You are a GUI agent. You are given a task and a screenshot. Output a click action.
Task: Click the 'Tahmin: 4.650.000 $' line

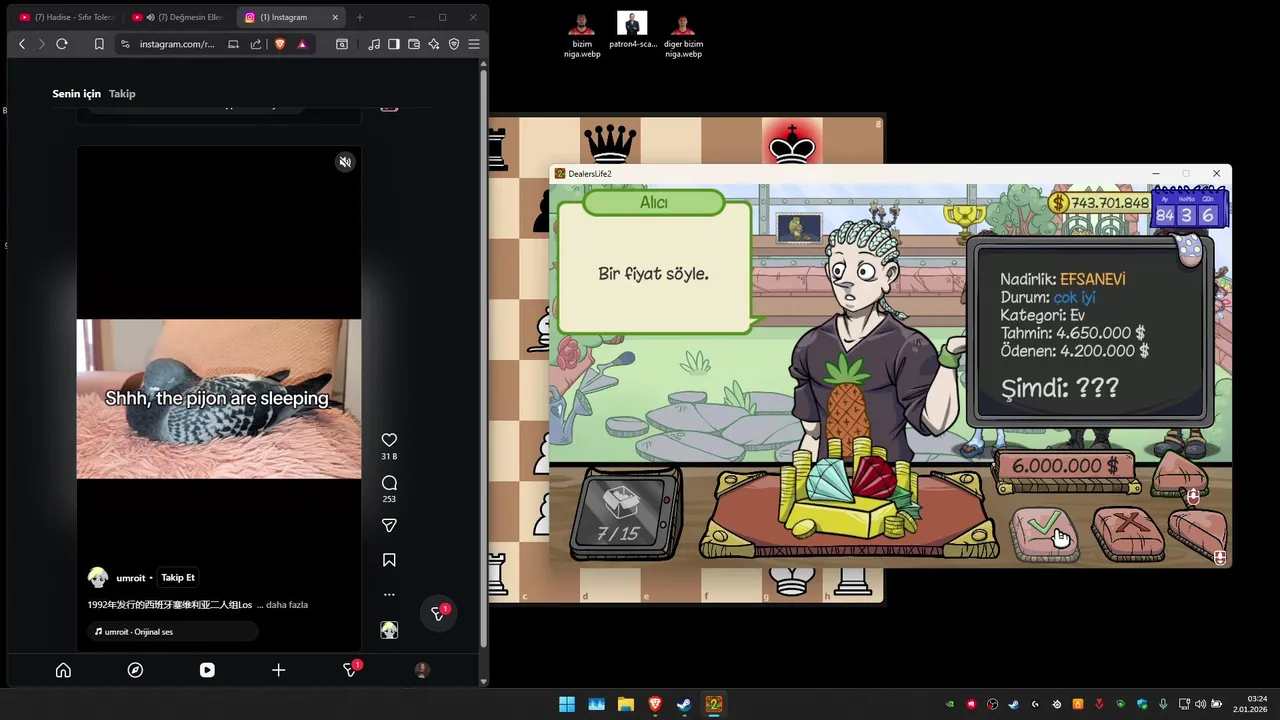1072,333
